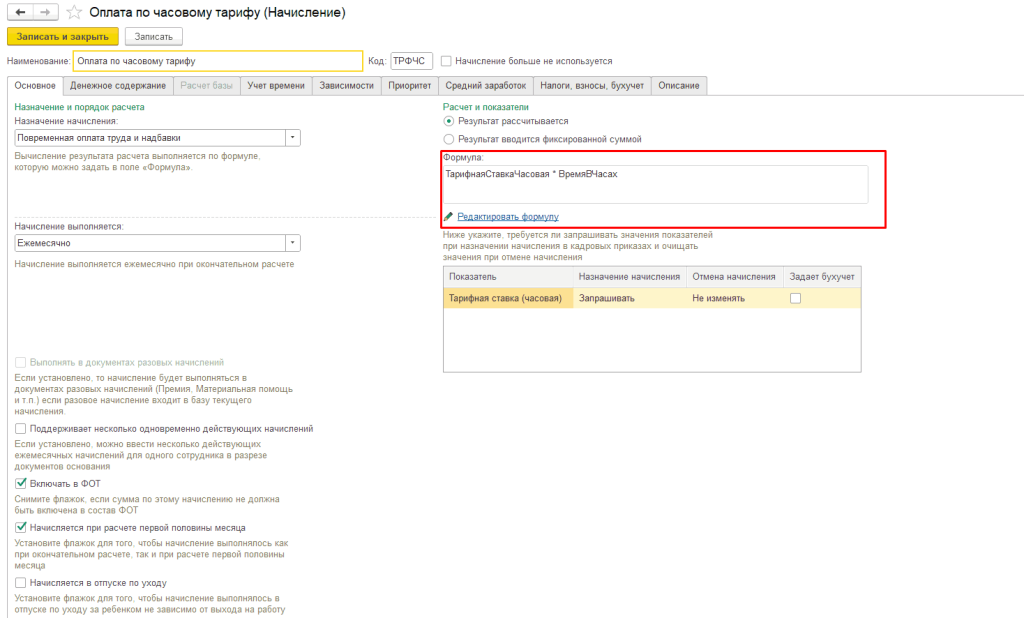Image resolution: width=1024 pixels, height=618 pixels.
Task: Click the 'Наименование' text field
Action: point(217,61)
